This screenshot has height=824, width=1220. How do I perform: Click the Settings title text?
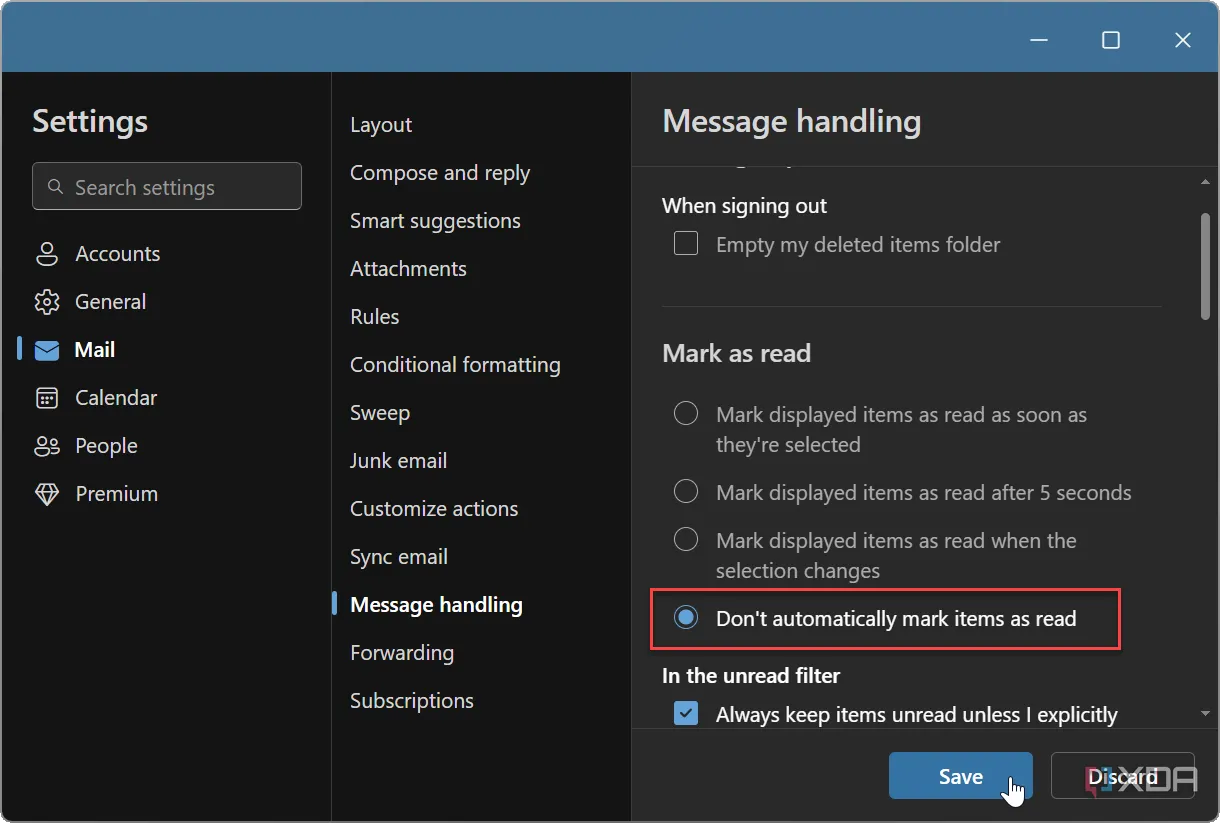pos(90,121)
